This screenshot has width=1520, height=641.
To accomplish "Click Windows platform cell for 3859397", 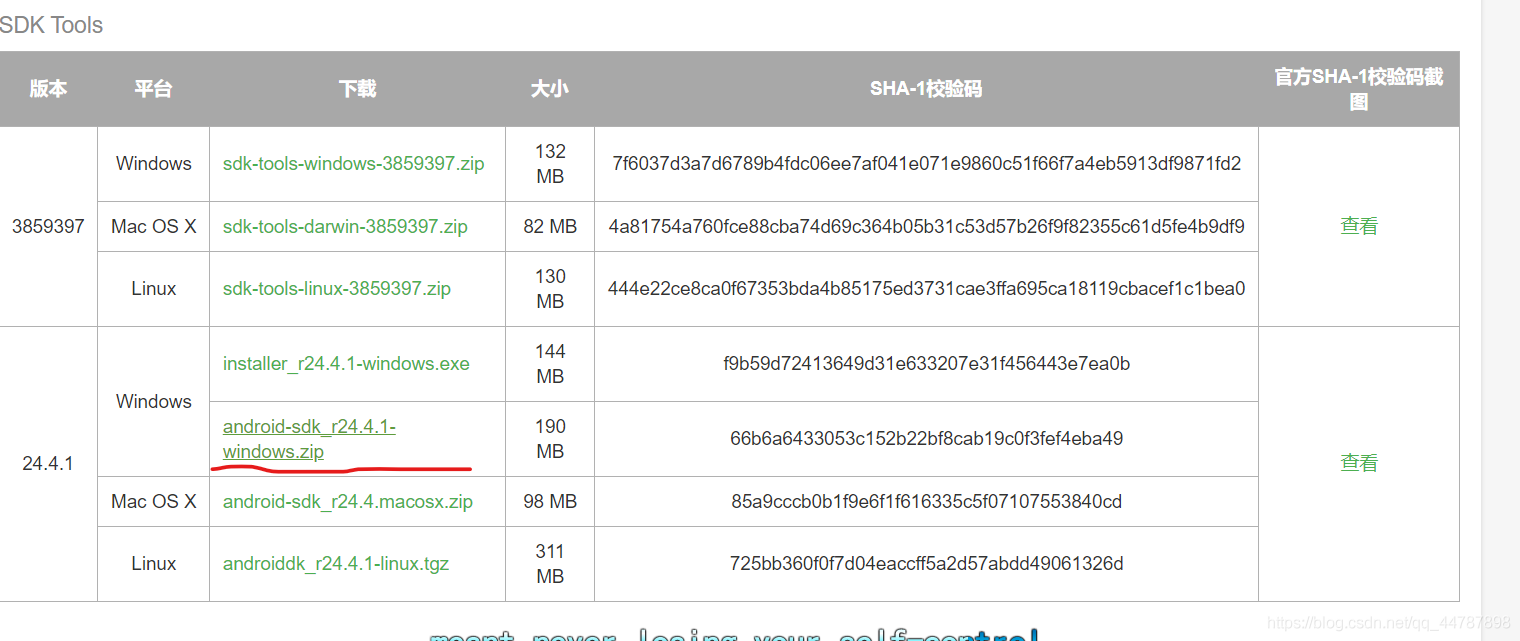I will click(153, 163).
